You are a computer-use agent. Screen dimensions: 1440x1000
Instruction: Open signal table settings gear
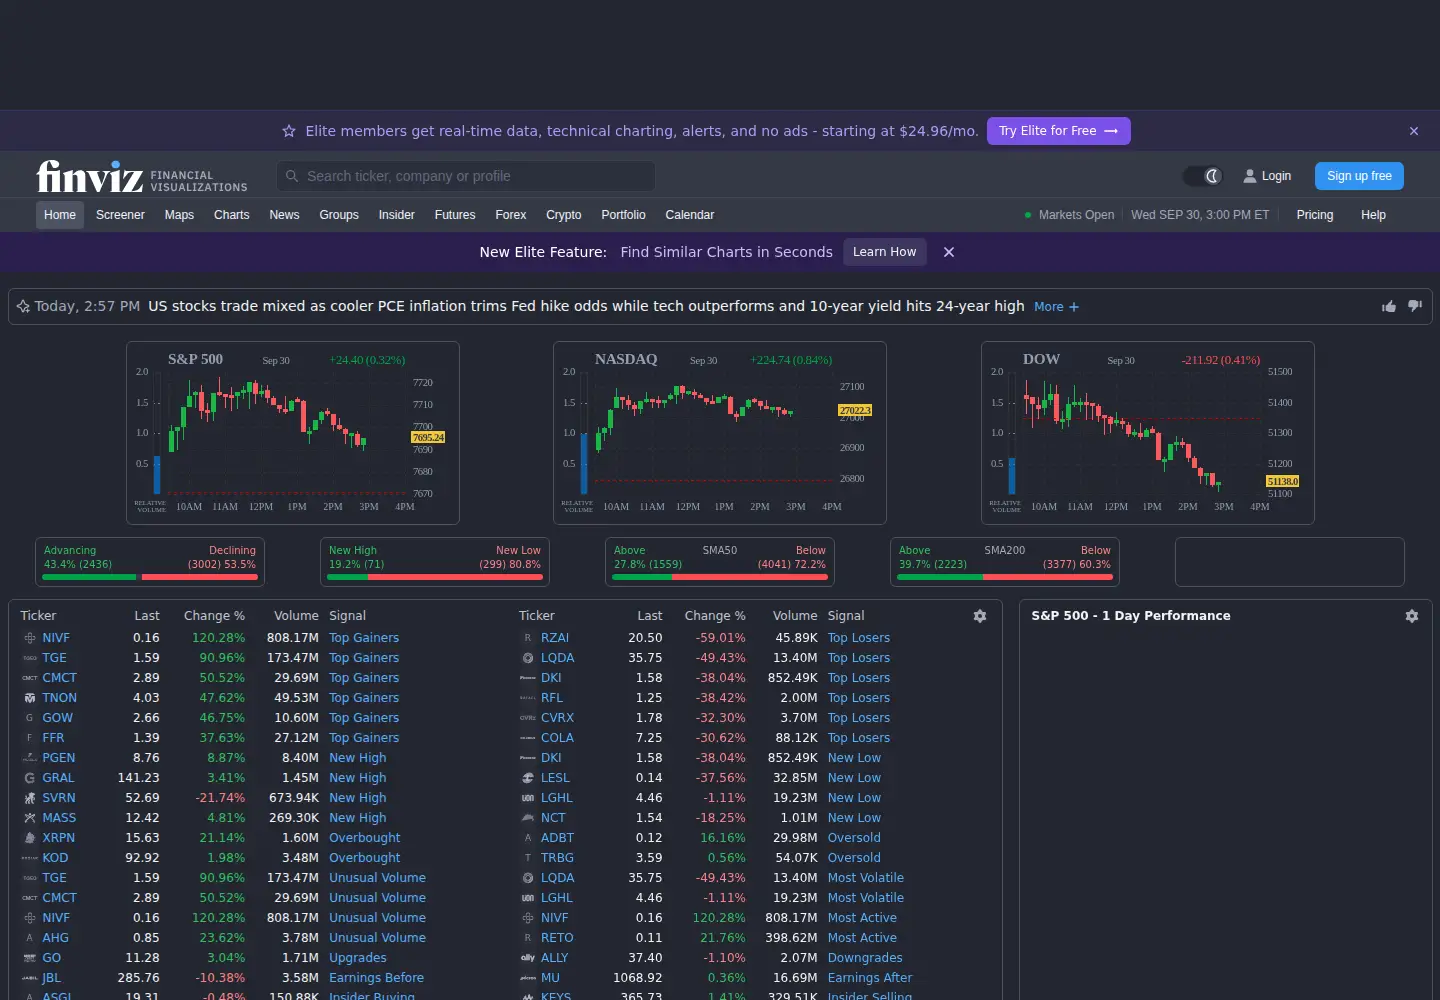click(980, 616)
